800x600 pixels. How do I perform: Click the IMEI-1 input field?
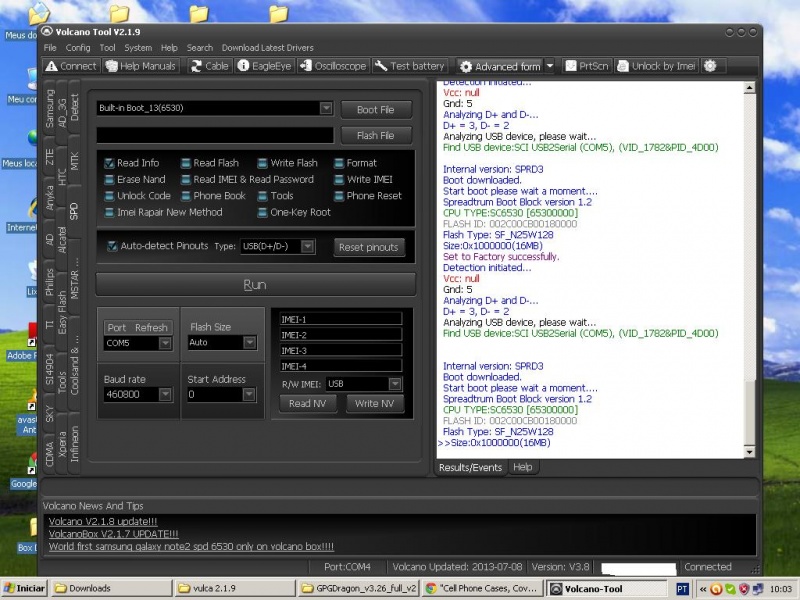tap(340, 319)
